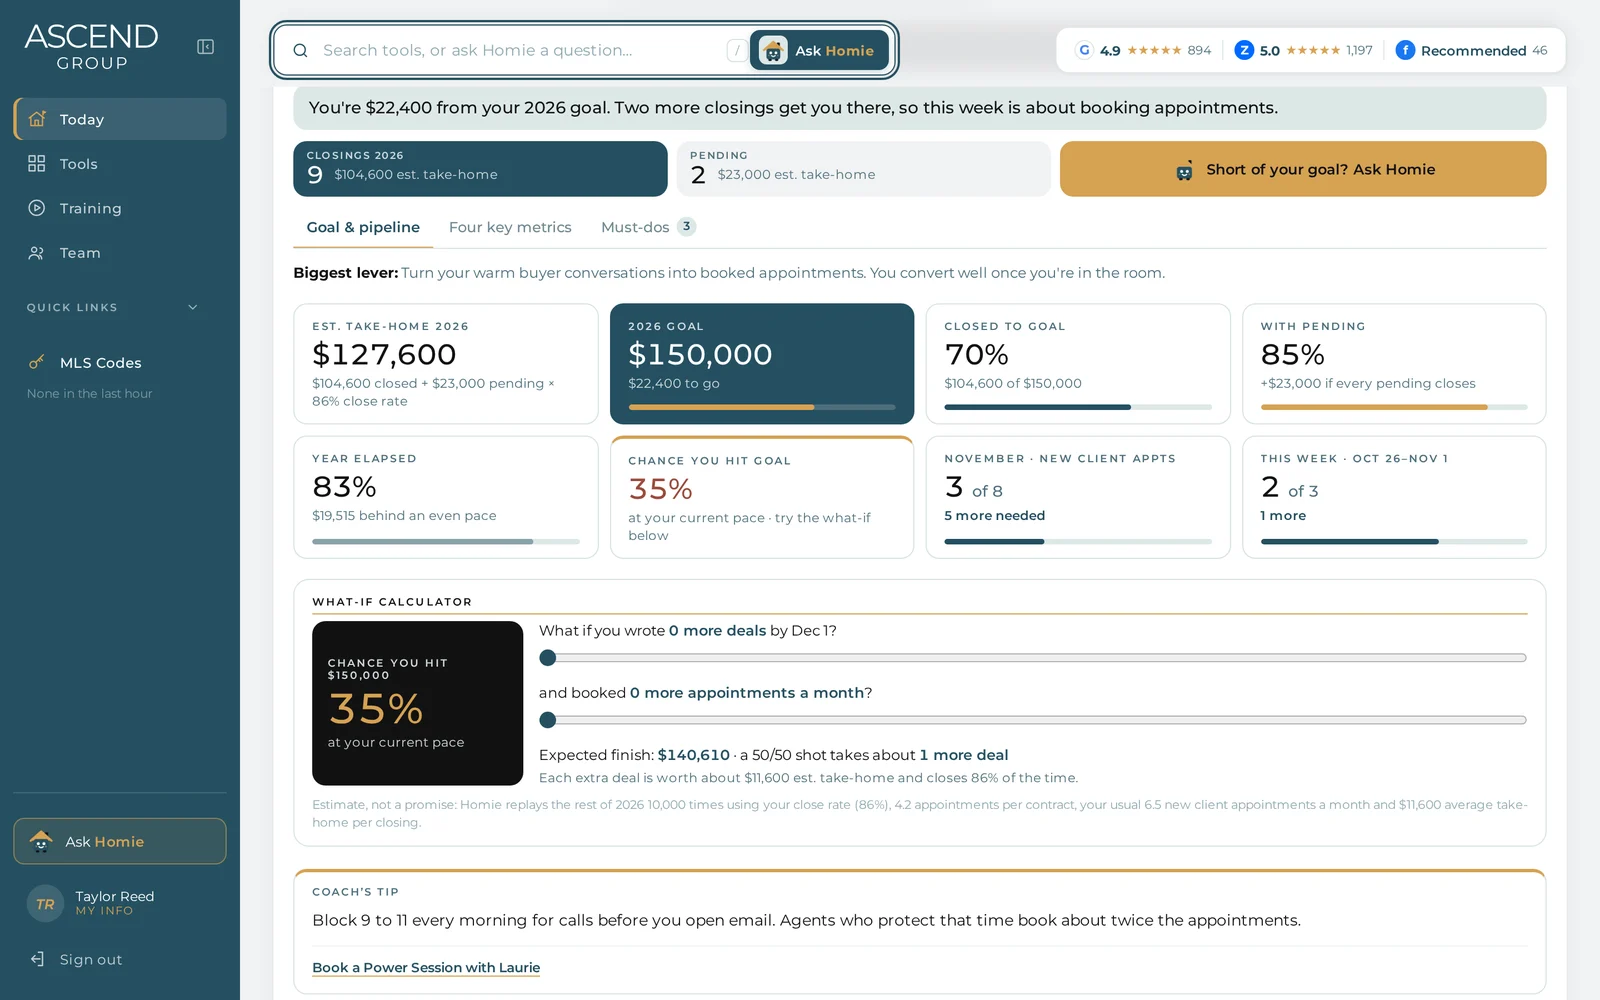Focus the search tools input field
The image size is (1600, 1000).
click(x=520, y=51)
